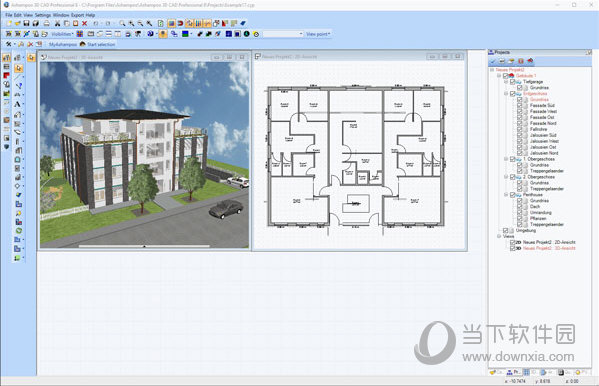Click the line drawing tool in left column

(18, 77)
